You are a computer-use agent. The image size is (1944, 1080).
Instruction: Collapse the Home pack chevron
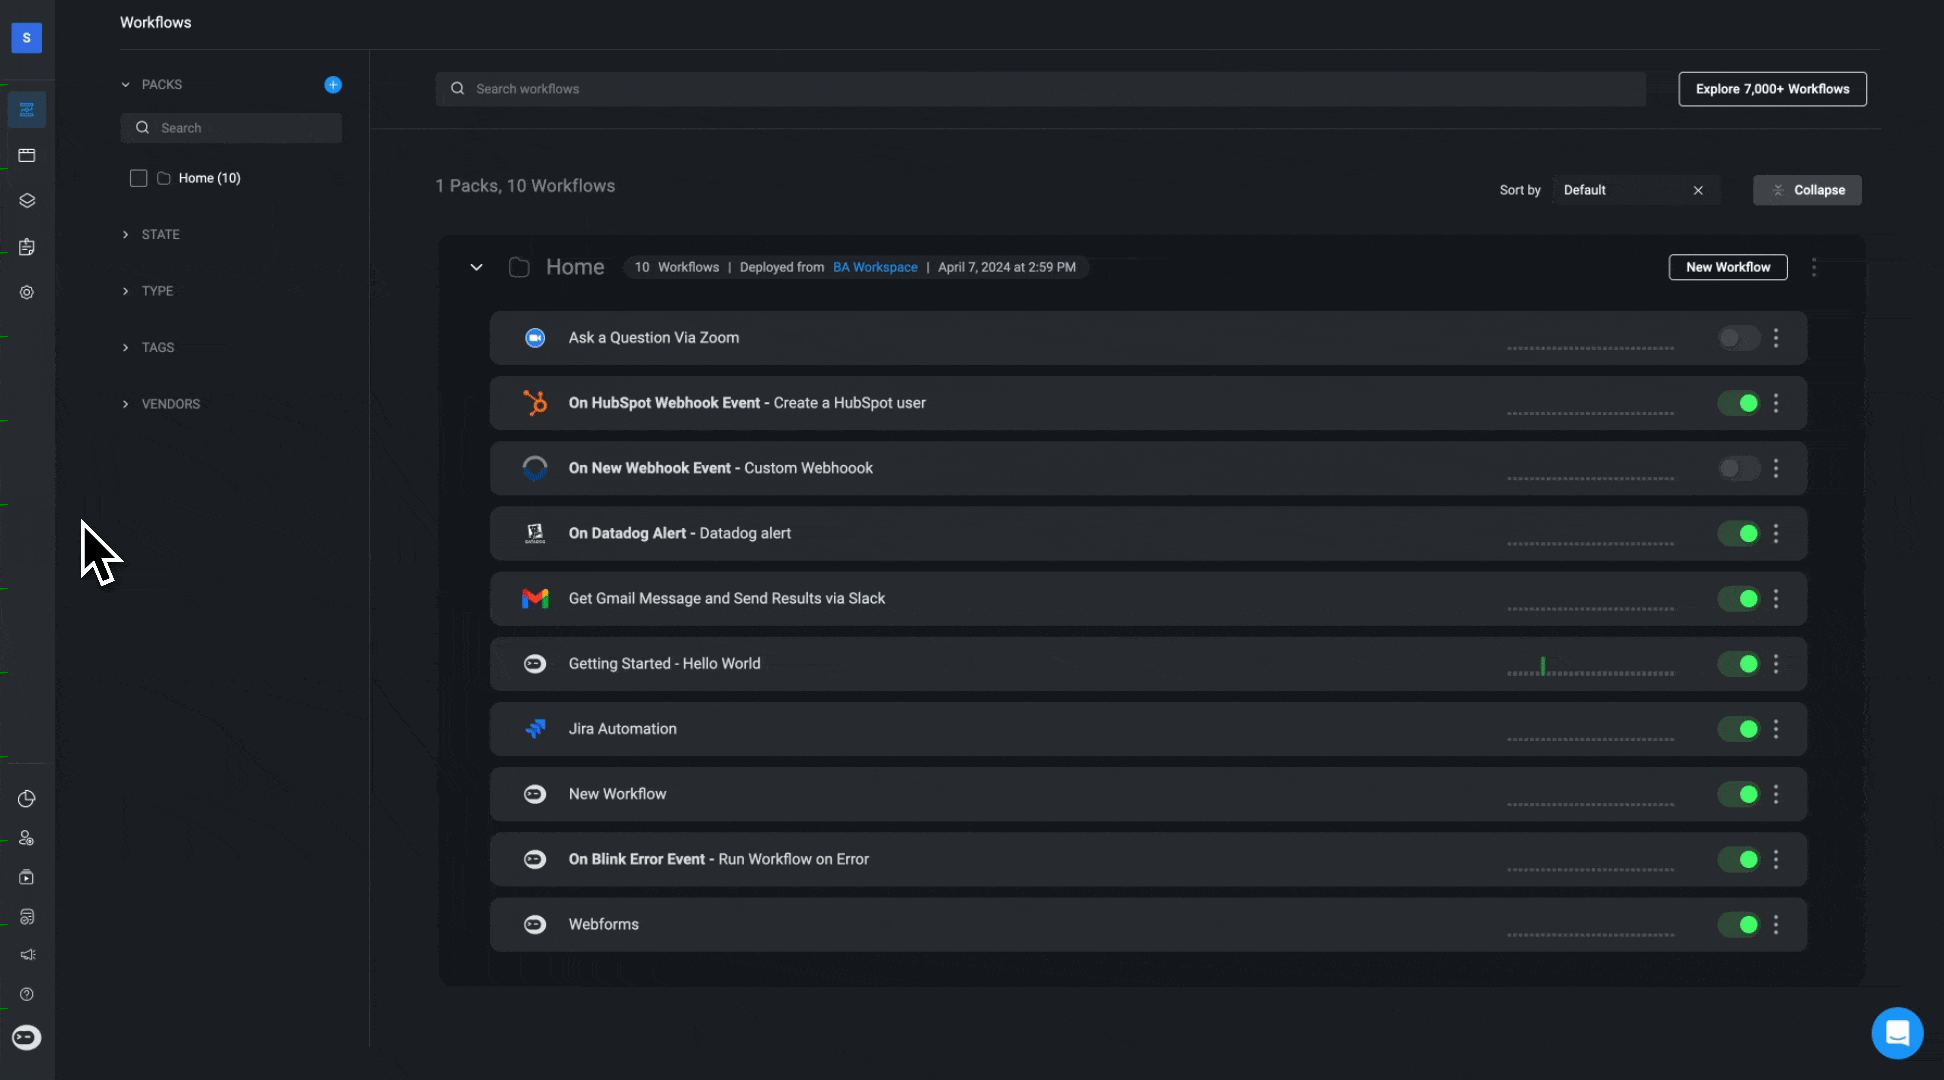[476, 267]
